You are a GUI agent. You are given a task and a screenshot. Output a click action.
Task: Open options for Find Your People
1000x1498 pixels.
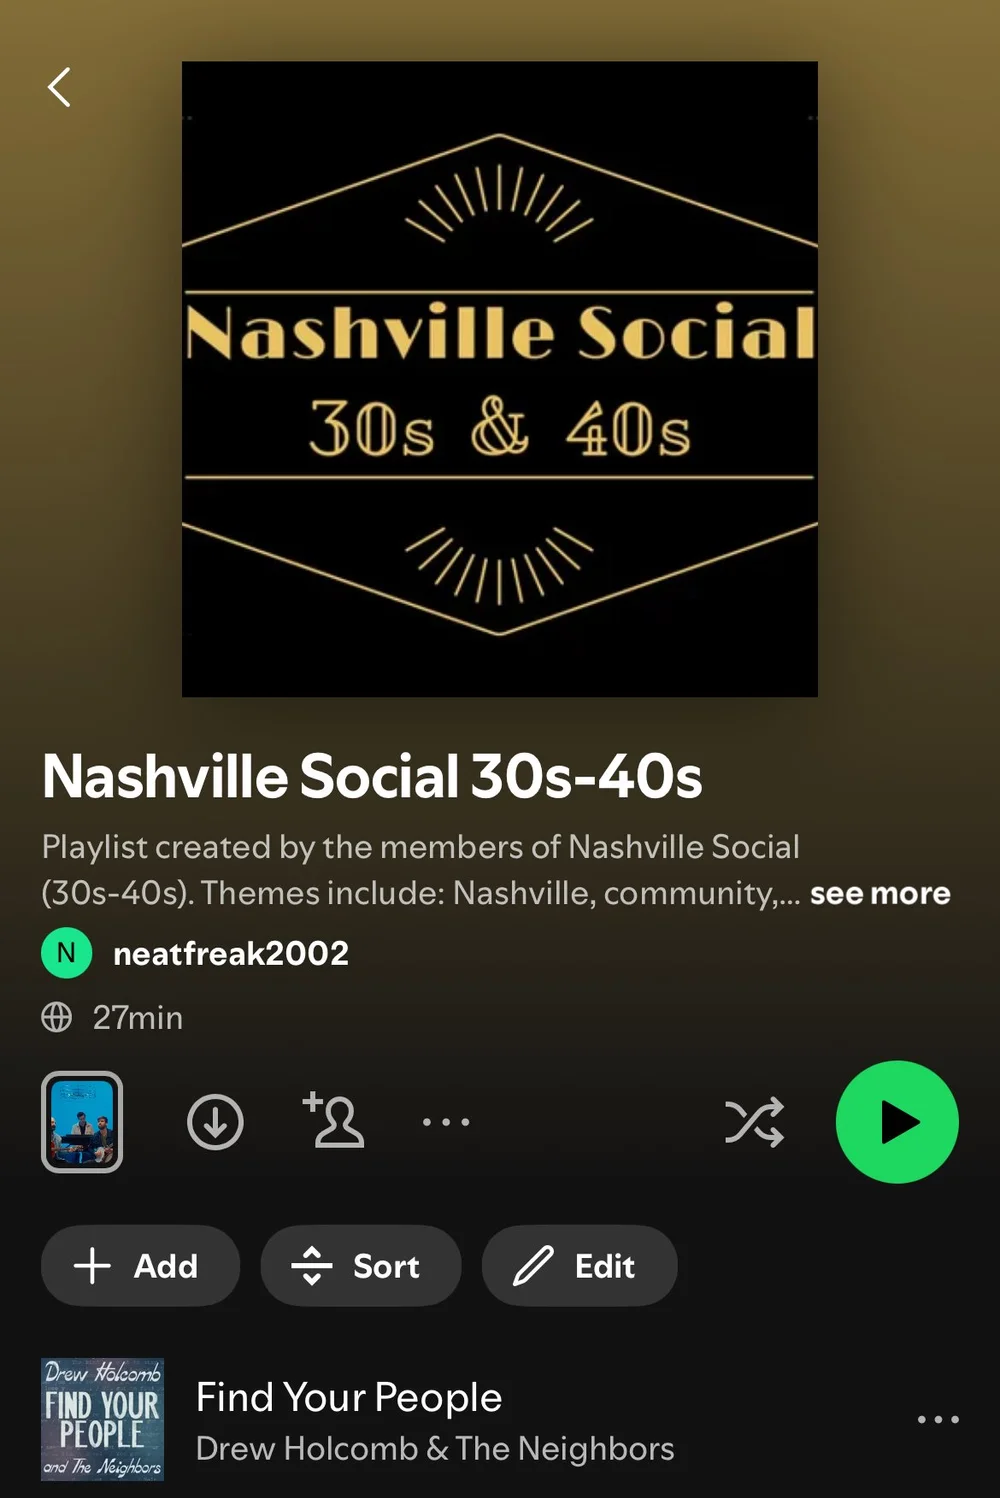coord(938,1419)
